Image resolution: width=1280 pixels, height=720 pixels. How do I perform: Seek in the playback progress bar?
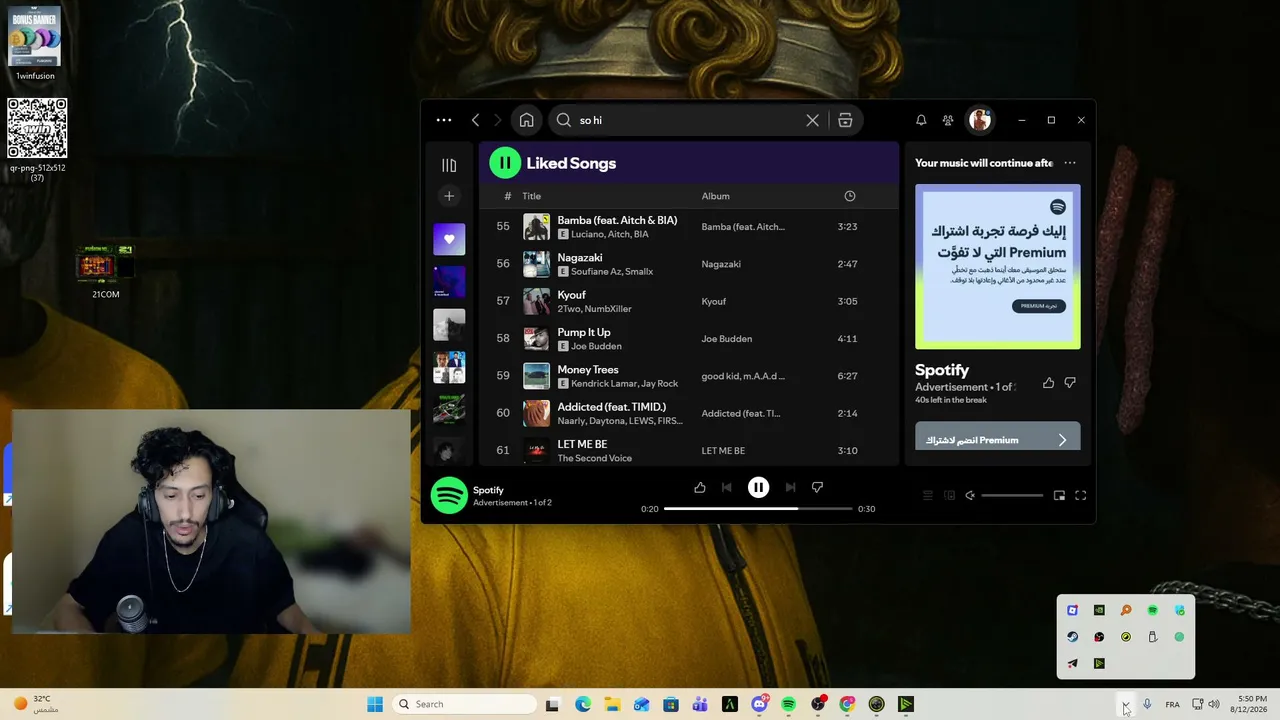point(758,509)
